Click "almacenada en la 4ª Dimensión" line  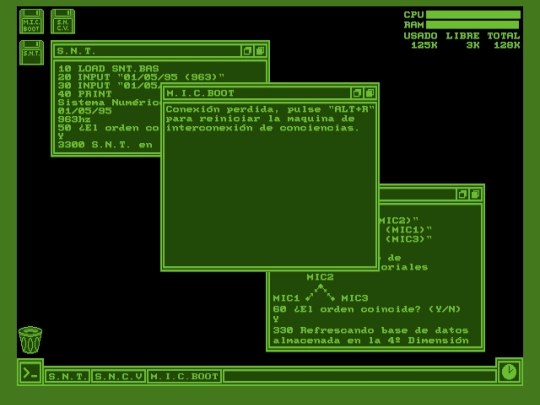coord(371,341)
